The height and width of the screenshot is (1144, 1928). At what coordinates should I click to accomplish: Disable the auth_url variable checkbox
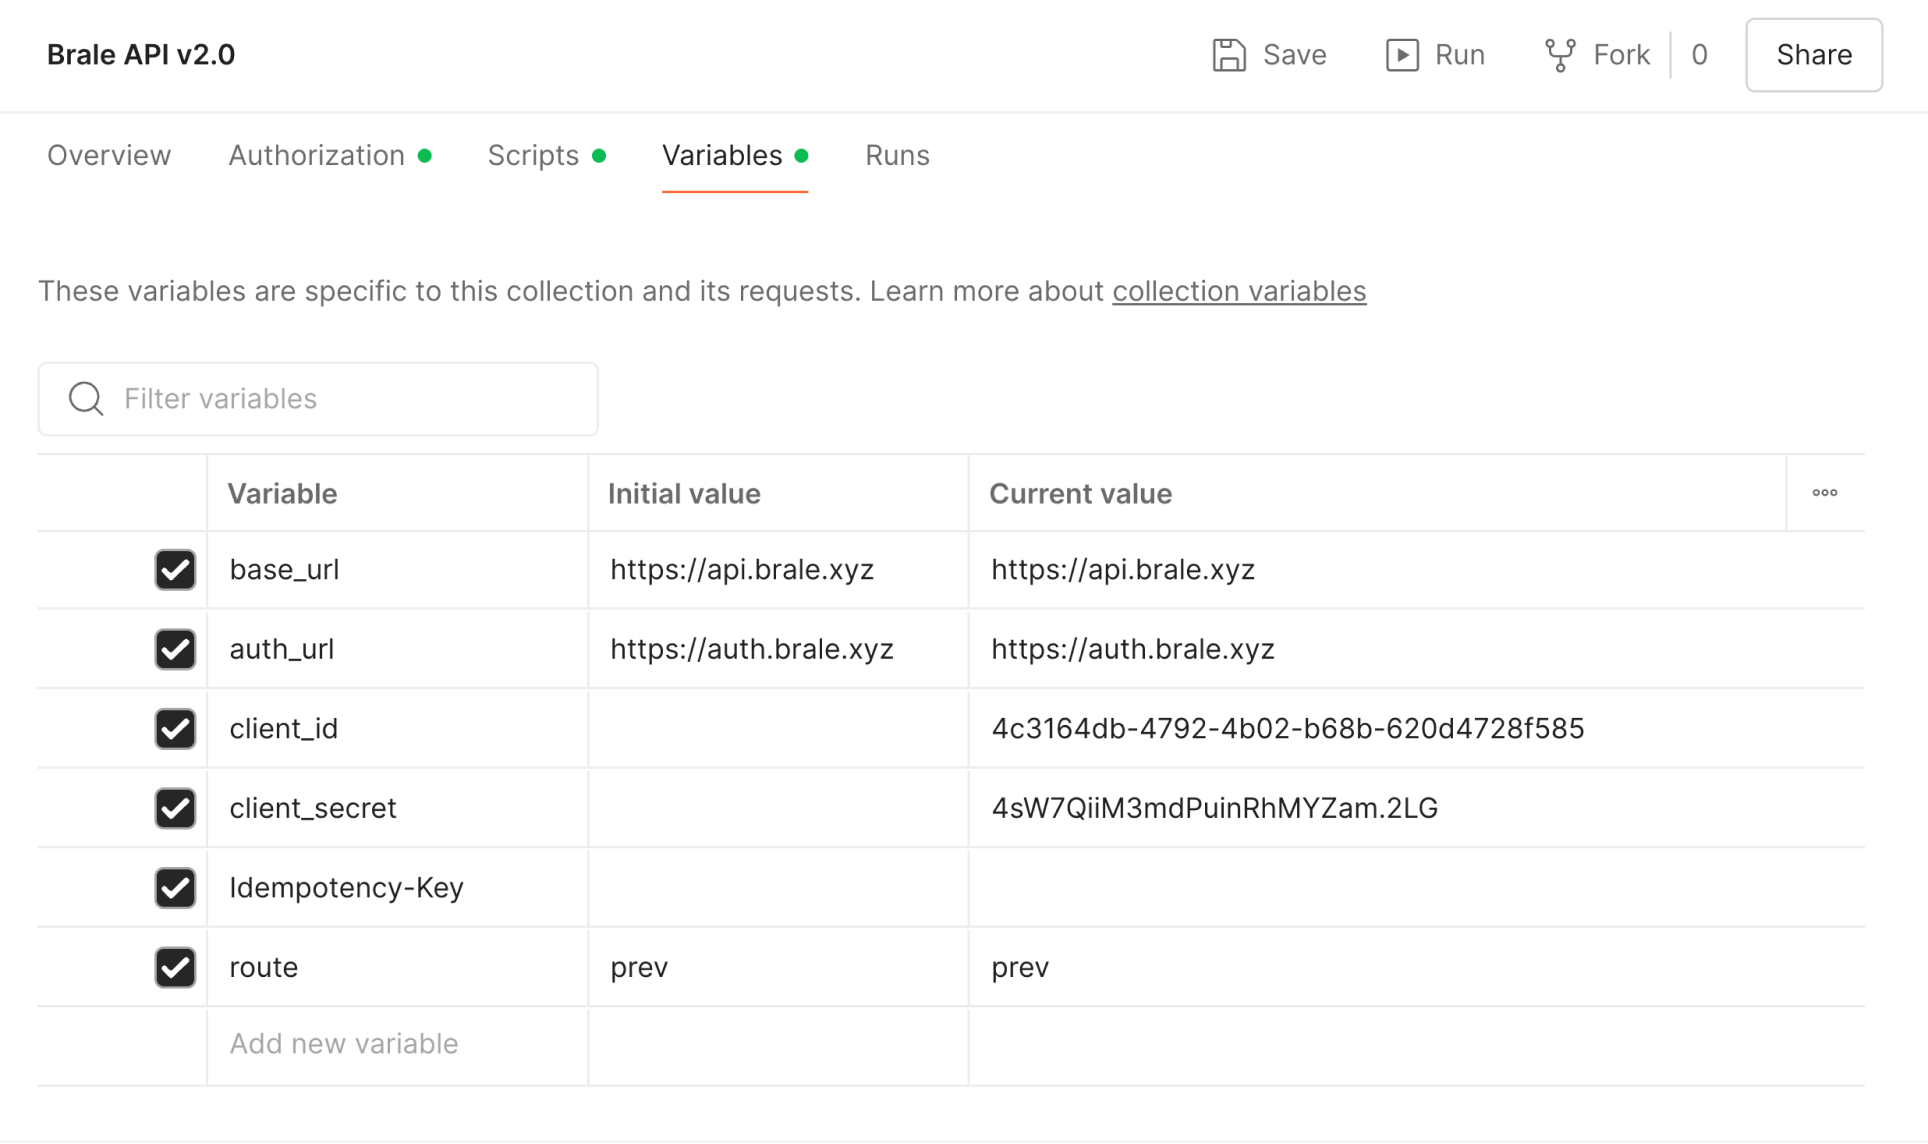click(175, 649)
